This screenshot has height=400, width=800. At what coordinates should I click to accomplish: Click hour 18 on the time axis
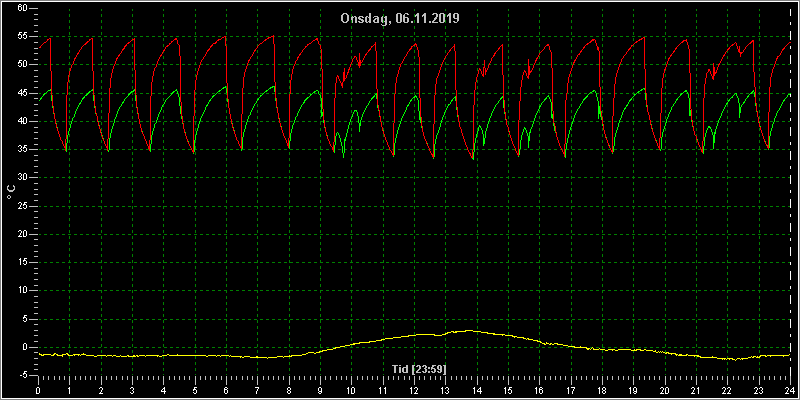coord(602,391)
